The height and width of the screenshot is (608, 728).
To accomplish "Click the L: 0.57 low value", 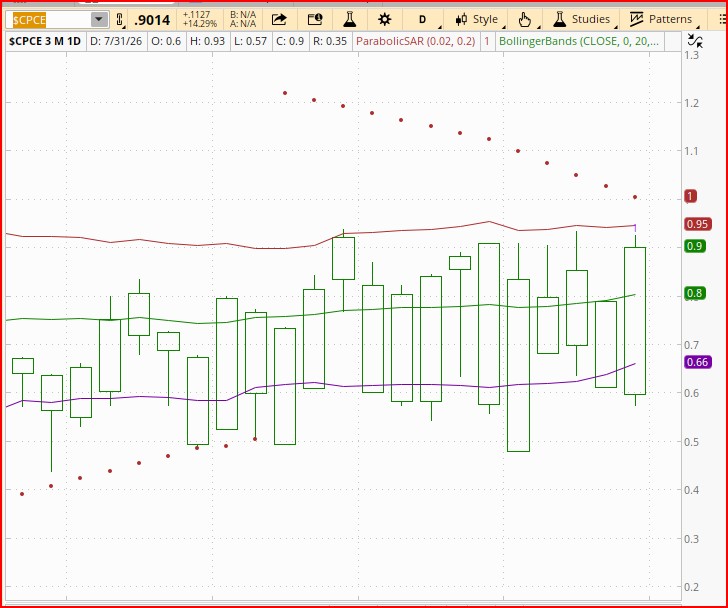I will [x=251, y=41].
